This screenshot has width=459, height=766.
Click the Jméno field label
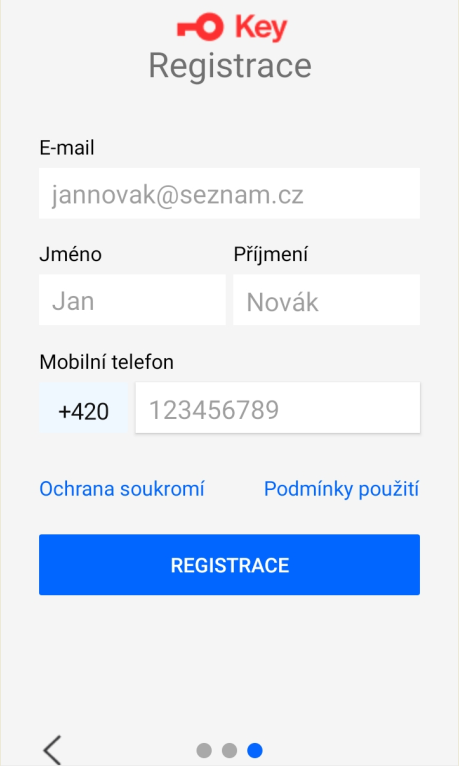[x=71, y=255]
